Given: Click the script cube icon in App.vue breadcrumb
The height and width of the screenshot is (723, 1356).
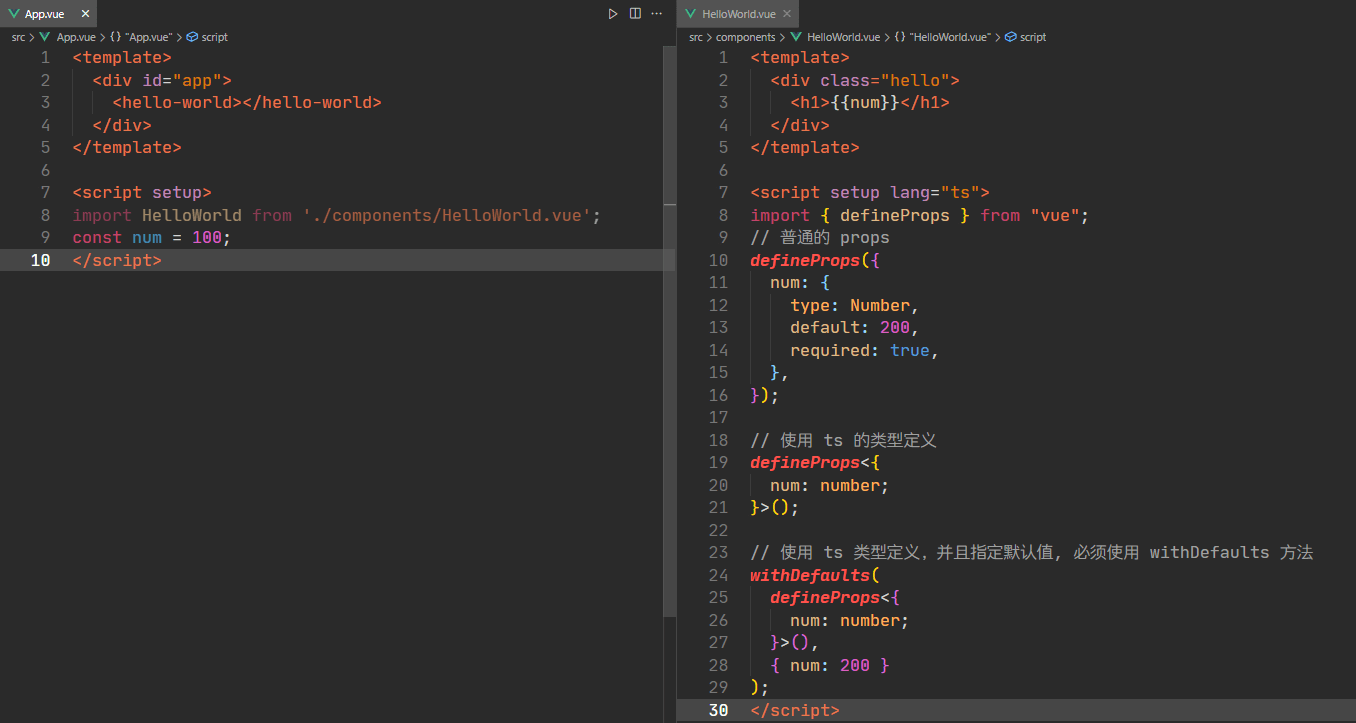Looking at the screenshot, I should [x=193, y=37].
